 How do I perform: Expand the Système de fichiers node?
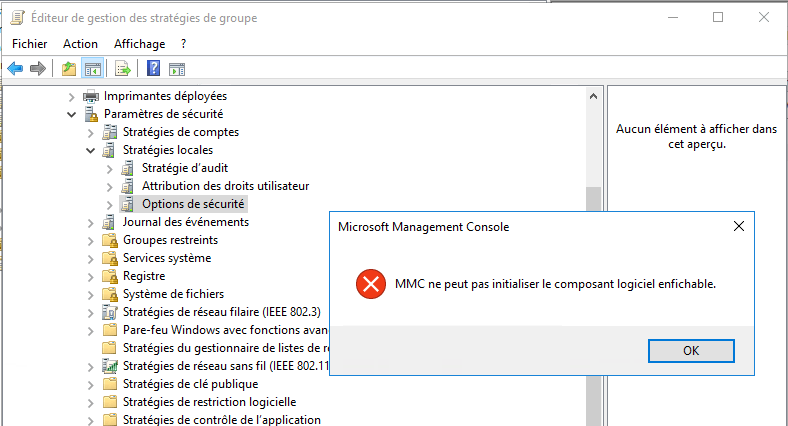click(x=90, y=295)
